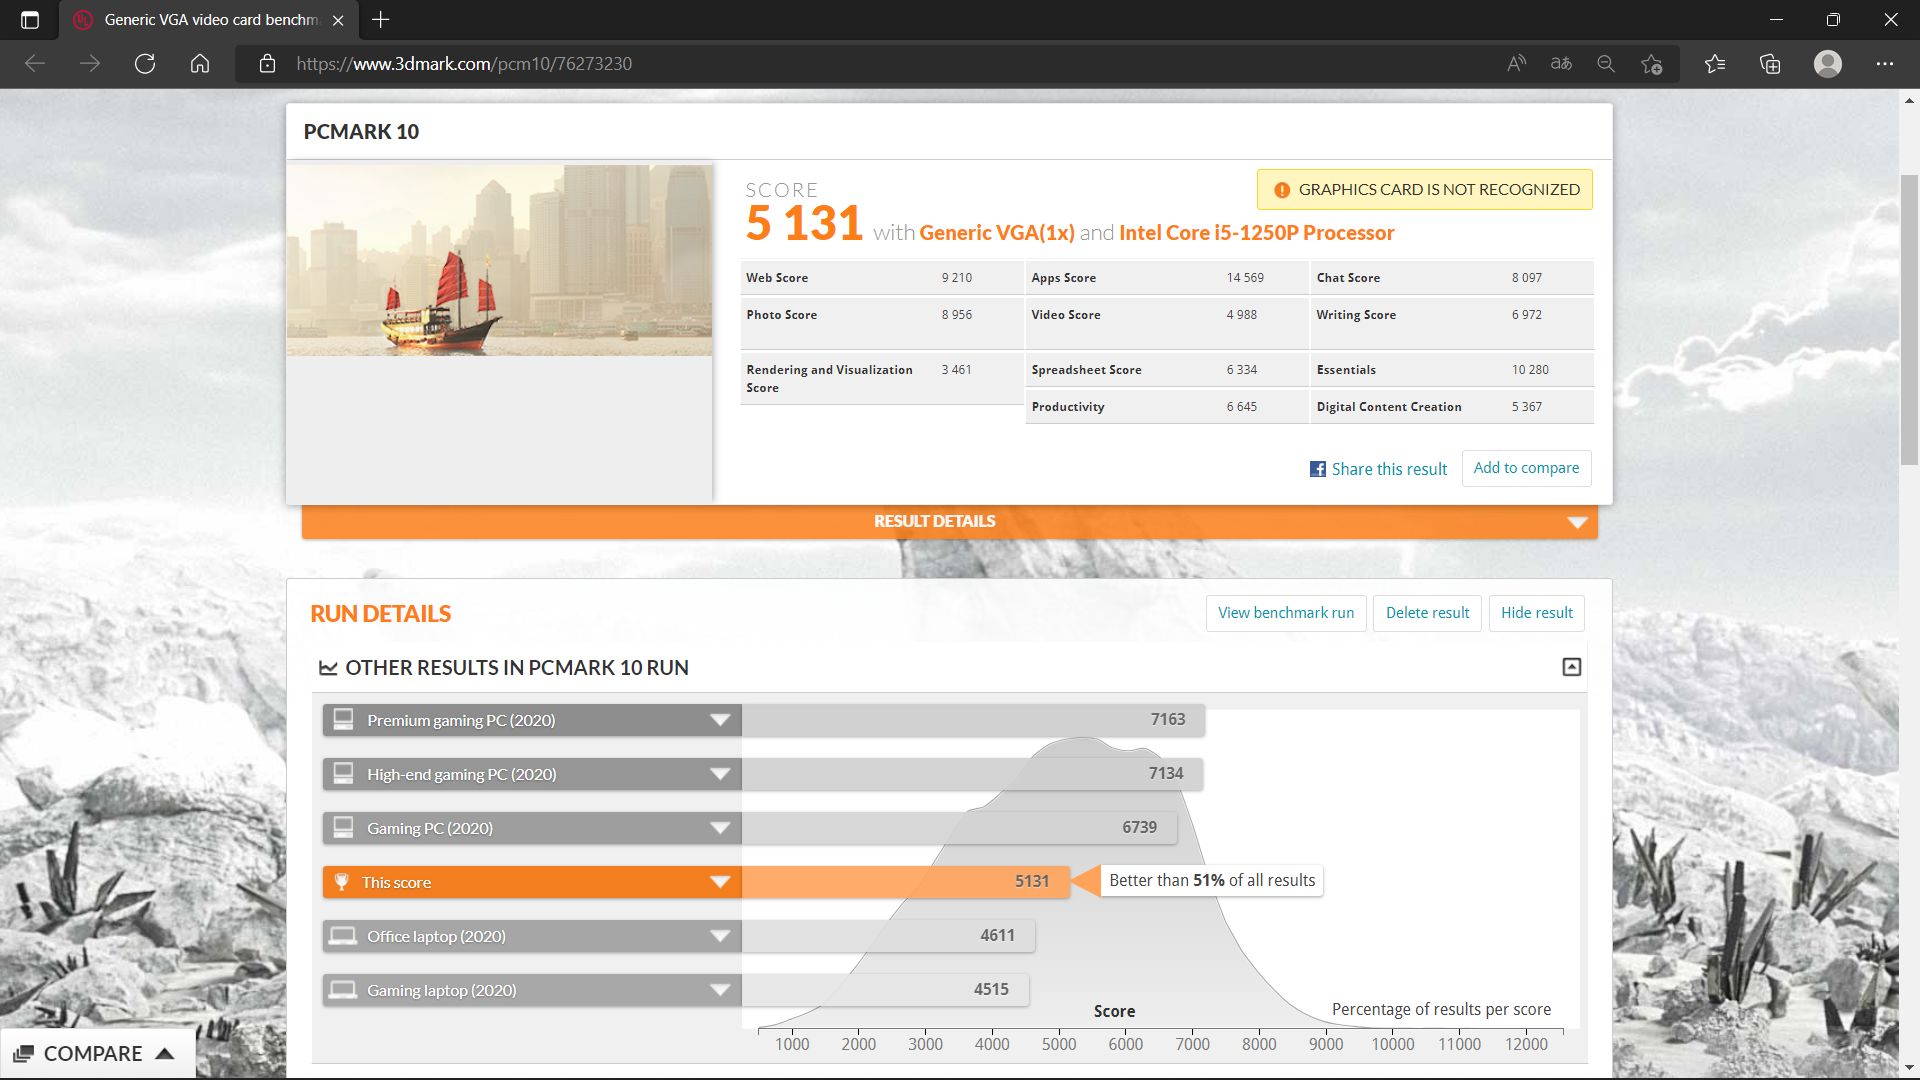Open browser Settings and more menu
The width and height of the screenshot is (1920, 1080).
1885,64
